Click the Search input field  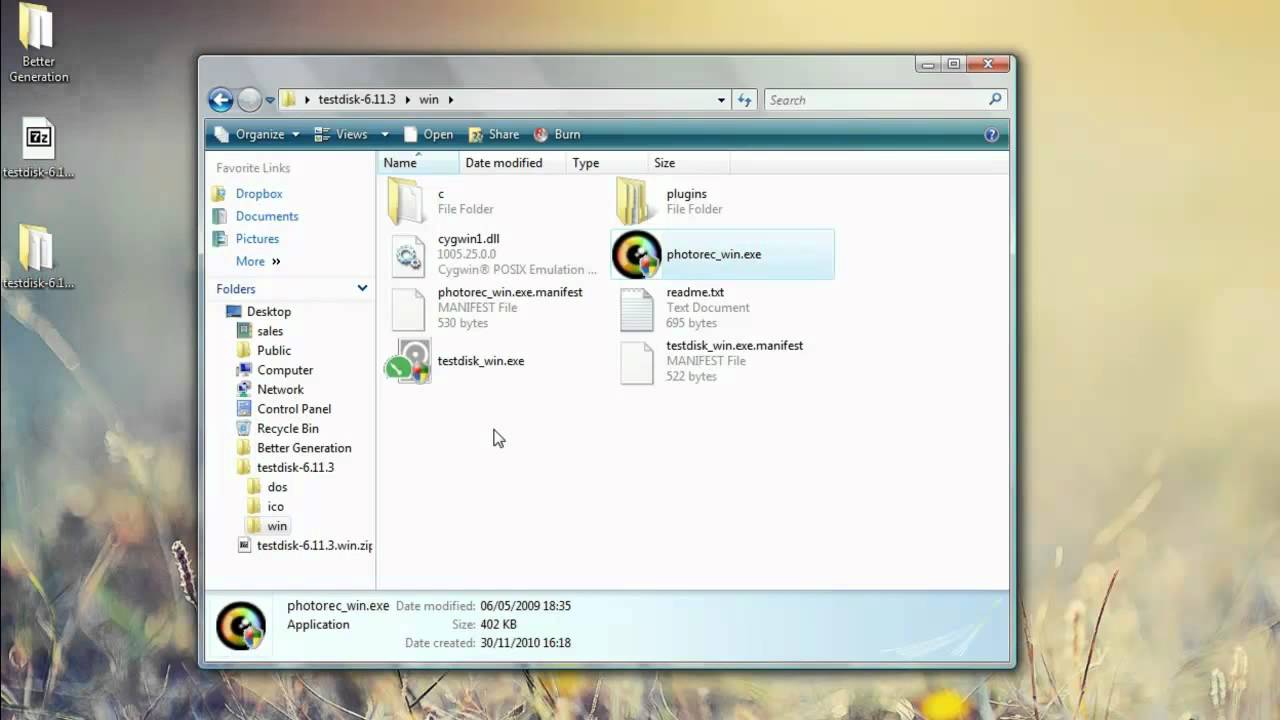click(x=875, y=99)
